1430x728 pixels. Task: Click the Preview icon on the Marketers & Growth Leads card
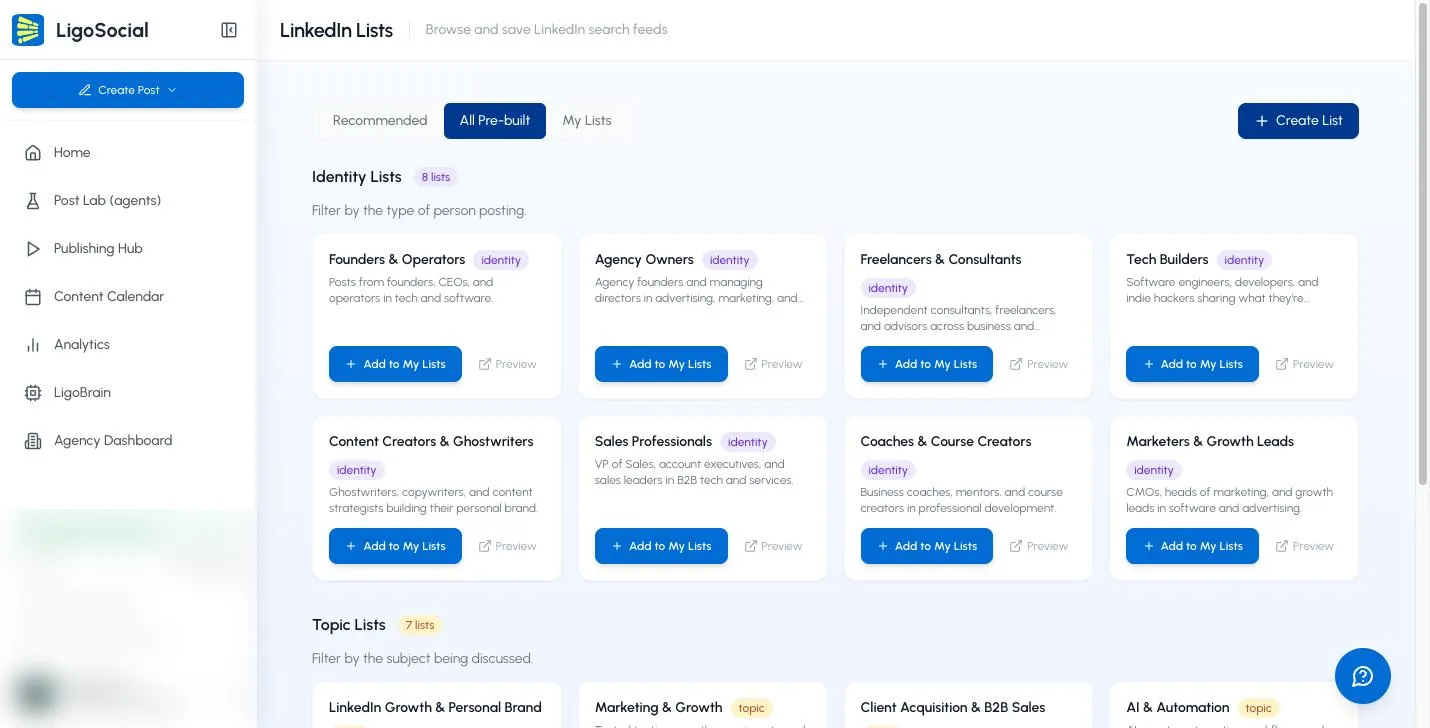[x=1282, y=546]
